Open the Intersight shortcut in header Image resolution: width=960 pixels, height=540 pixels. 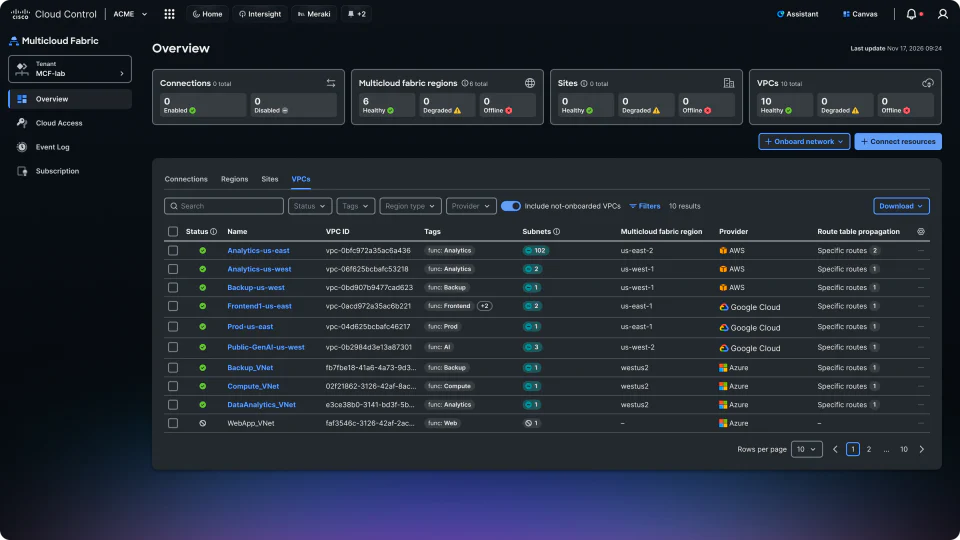click(x=260, y=14)
